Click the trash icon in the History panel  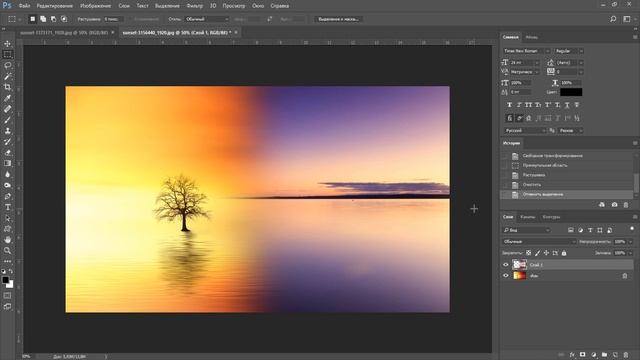click(626, 204)
